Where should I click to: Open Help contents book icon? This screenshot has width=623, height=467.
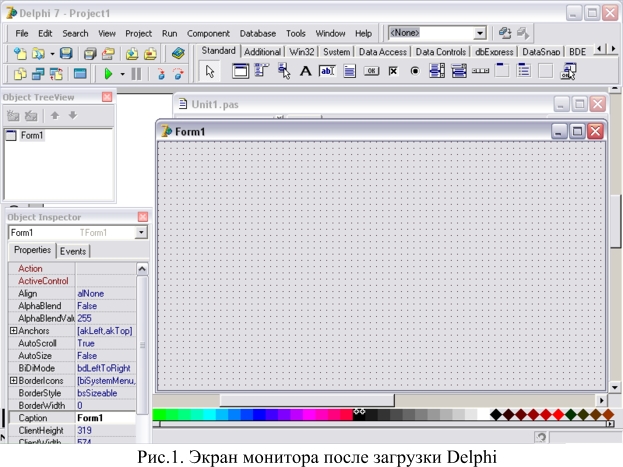pyautogui.click(x=178, y=53)
